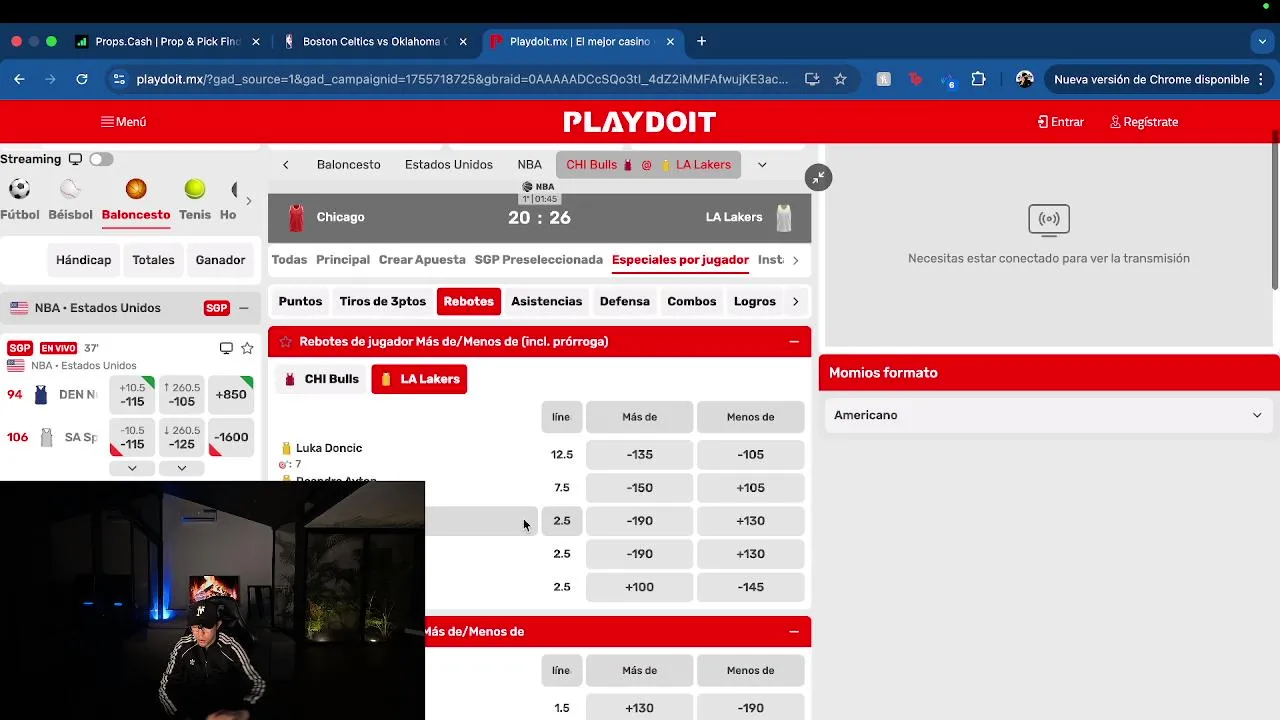Image resolution: width=1280 pixels, height=720 pixels.
Task: Open the hamburger Menú icon
Action: pyautogui.click(x=107, y=122)
